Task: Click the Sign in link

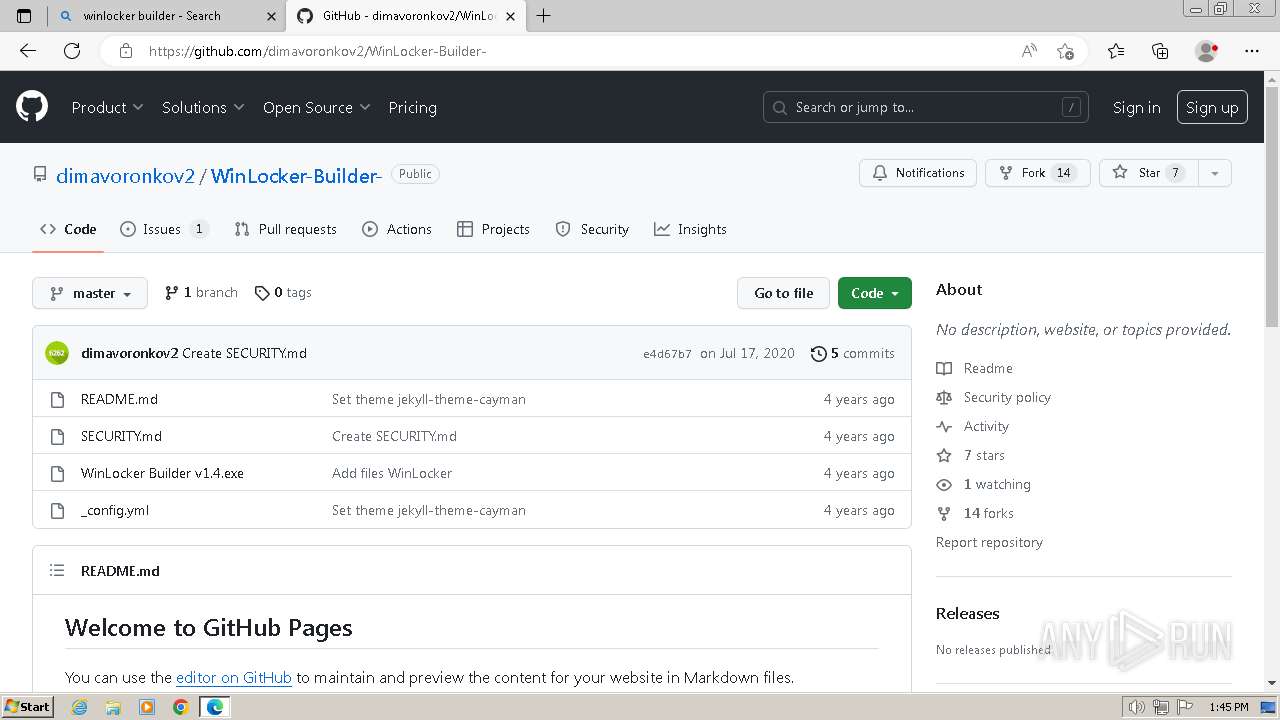Action: point(1137,107)
